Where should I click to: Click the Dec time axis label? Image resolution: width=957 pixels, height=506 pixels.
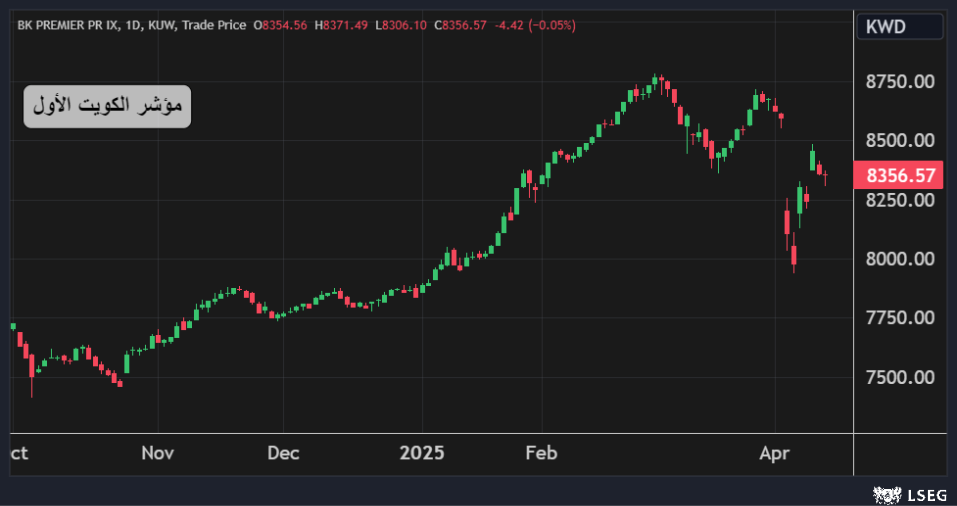[x=283, y=454]
